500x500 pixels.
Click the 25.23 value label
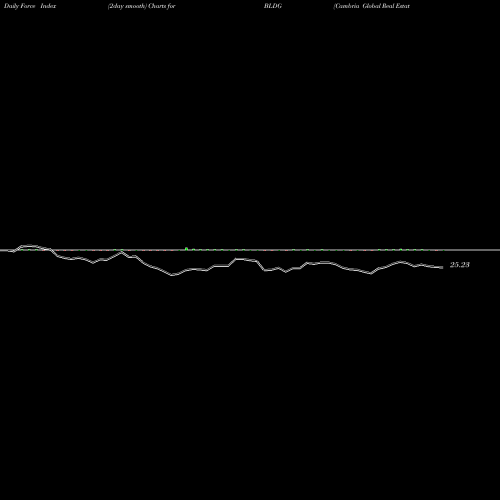pos(460,265)
